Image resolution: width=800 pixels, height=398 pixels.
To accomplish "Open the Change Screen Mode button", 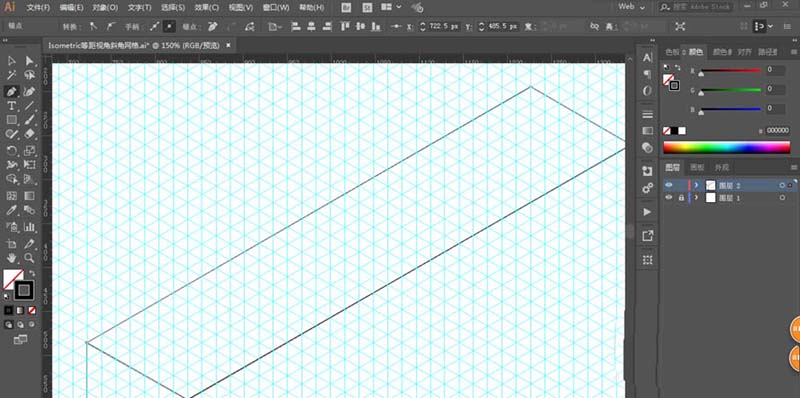I will click(x=20, y=340).
